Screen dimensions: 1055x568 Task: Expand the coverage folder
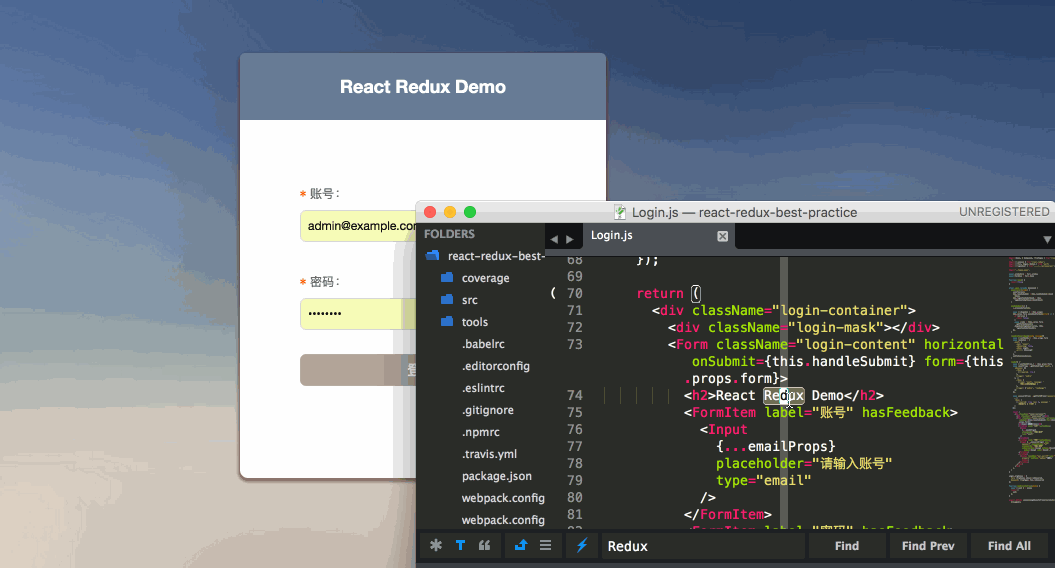pyautogui.click(x=485, y=278)
